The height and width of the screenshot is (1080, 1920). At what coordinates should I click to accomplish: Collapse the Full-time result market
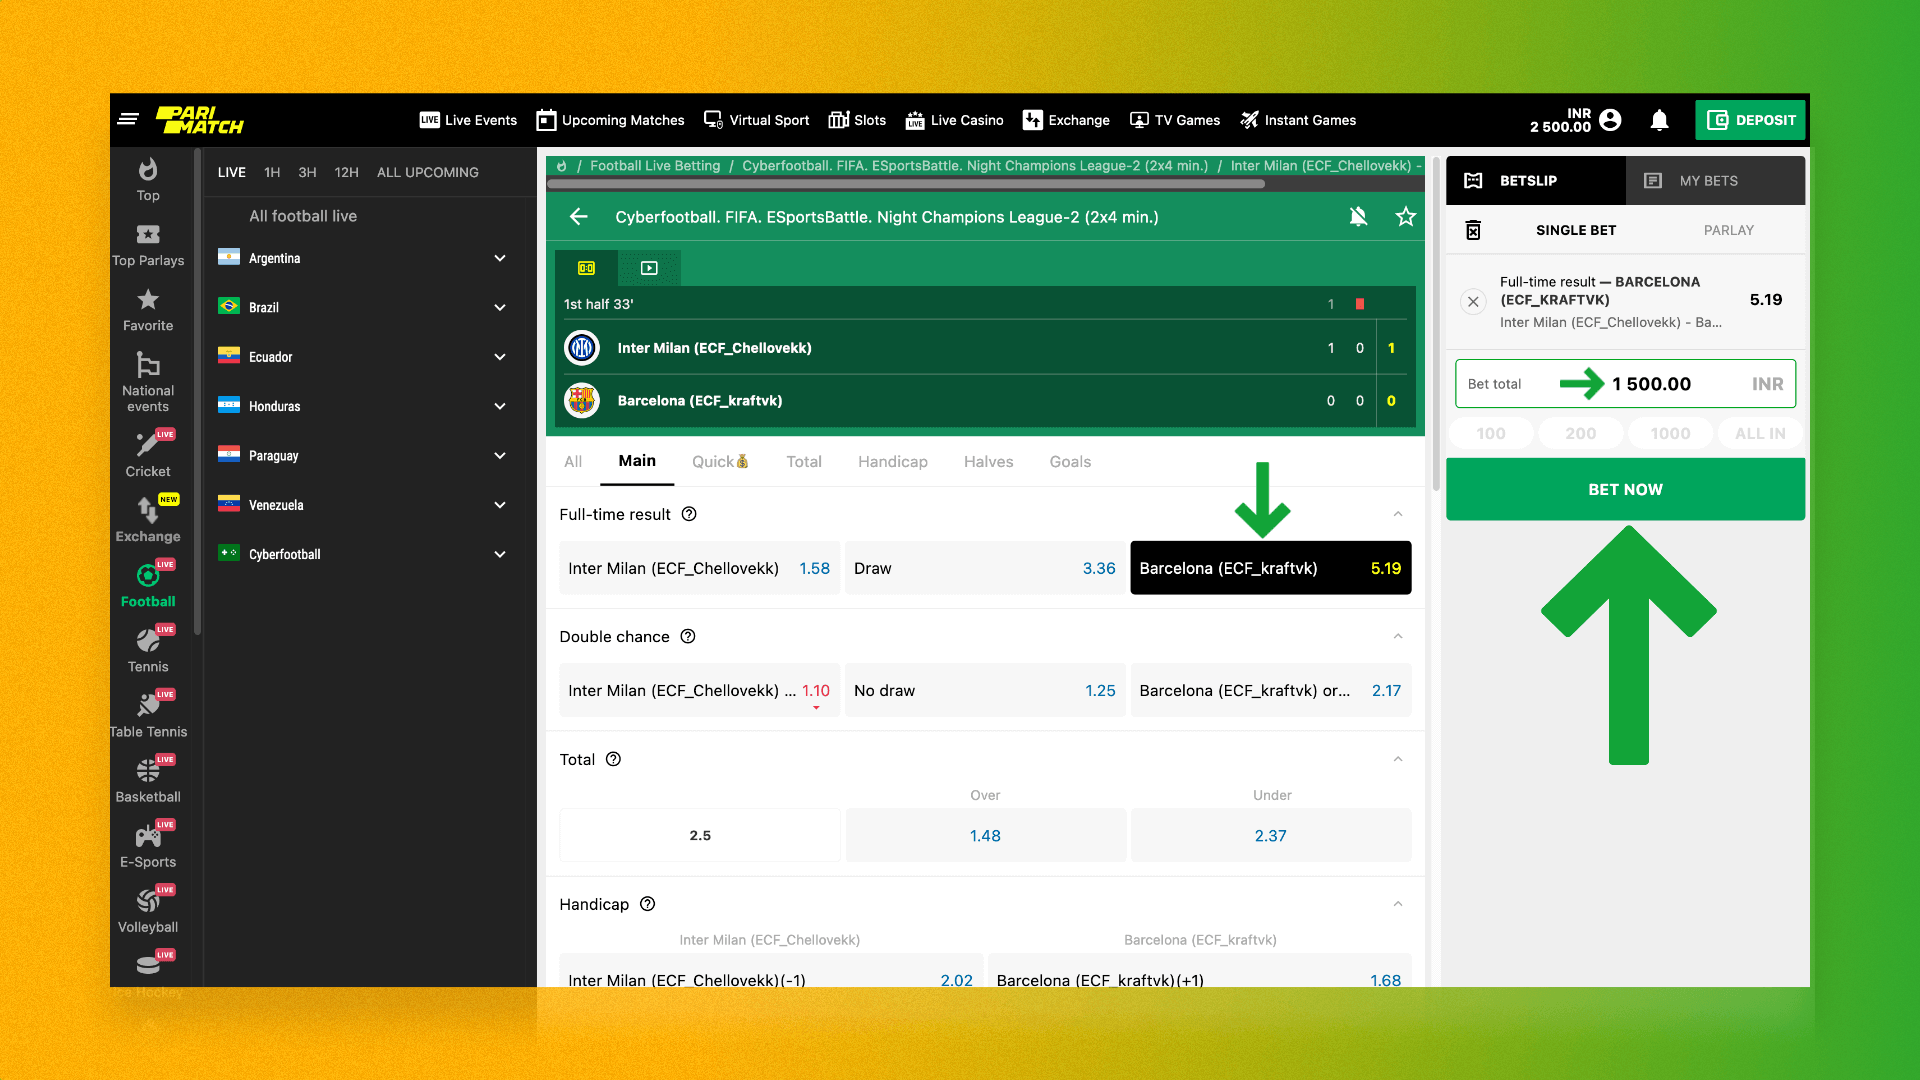click(x=1398, y=514)
